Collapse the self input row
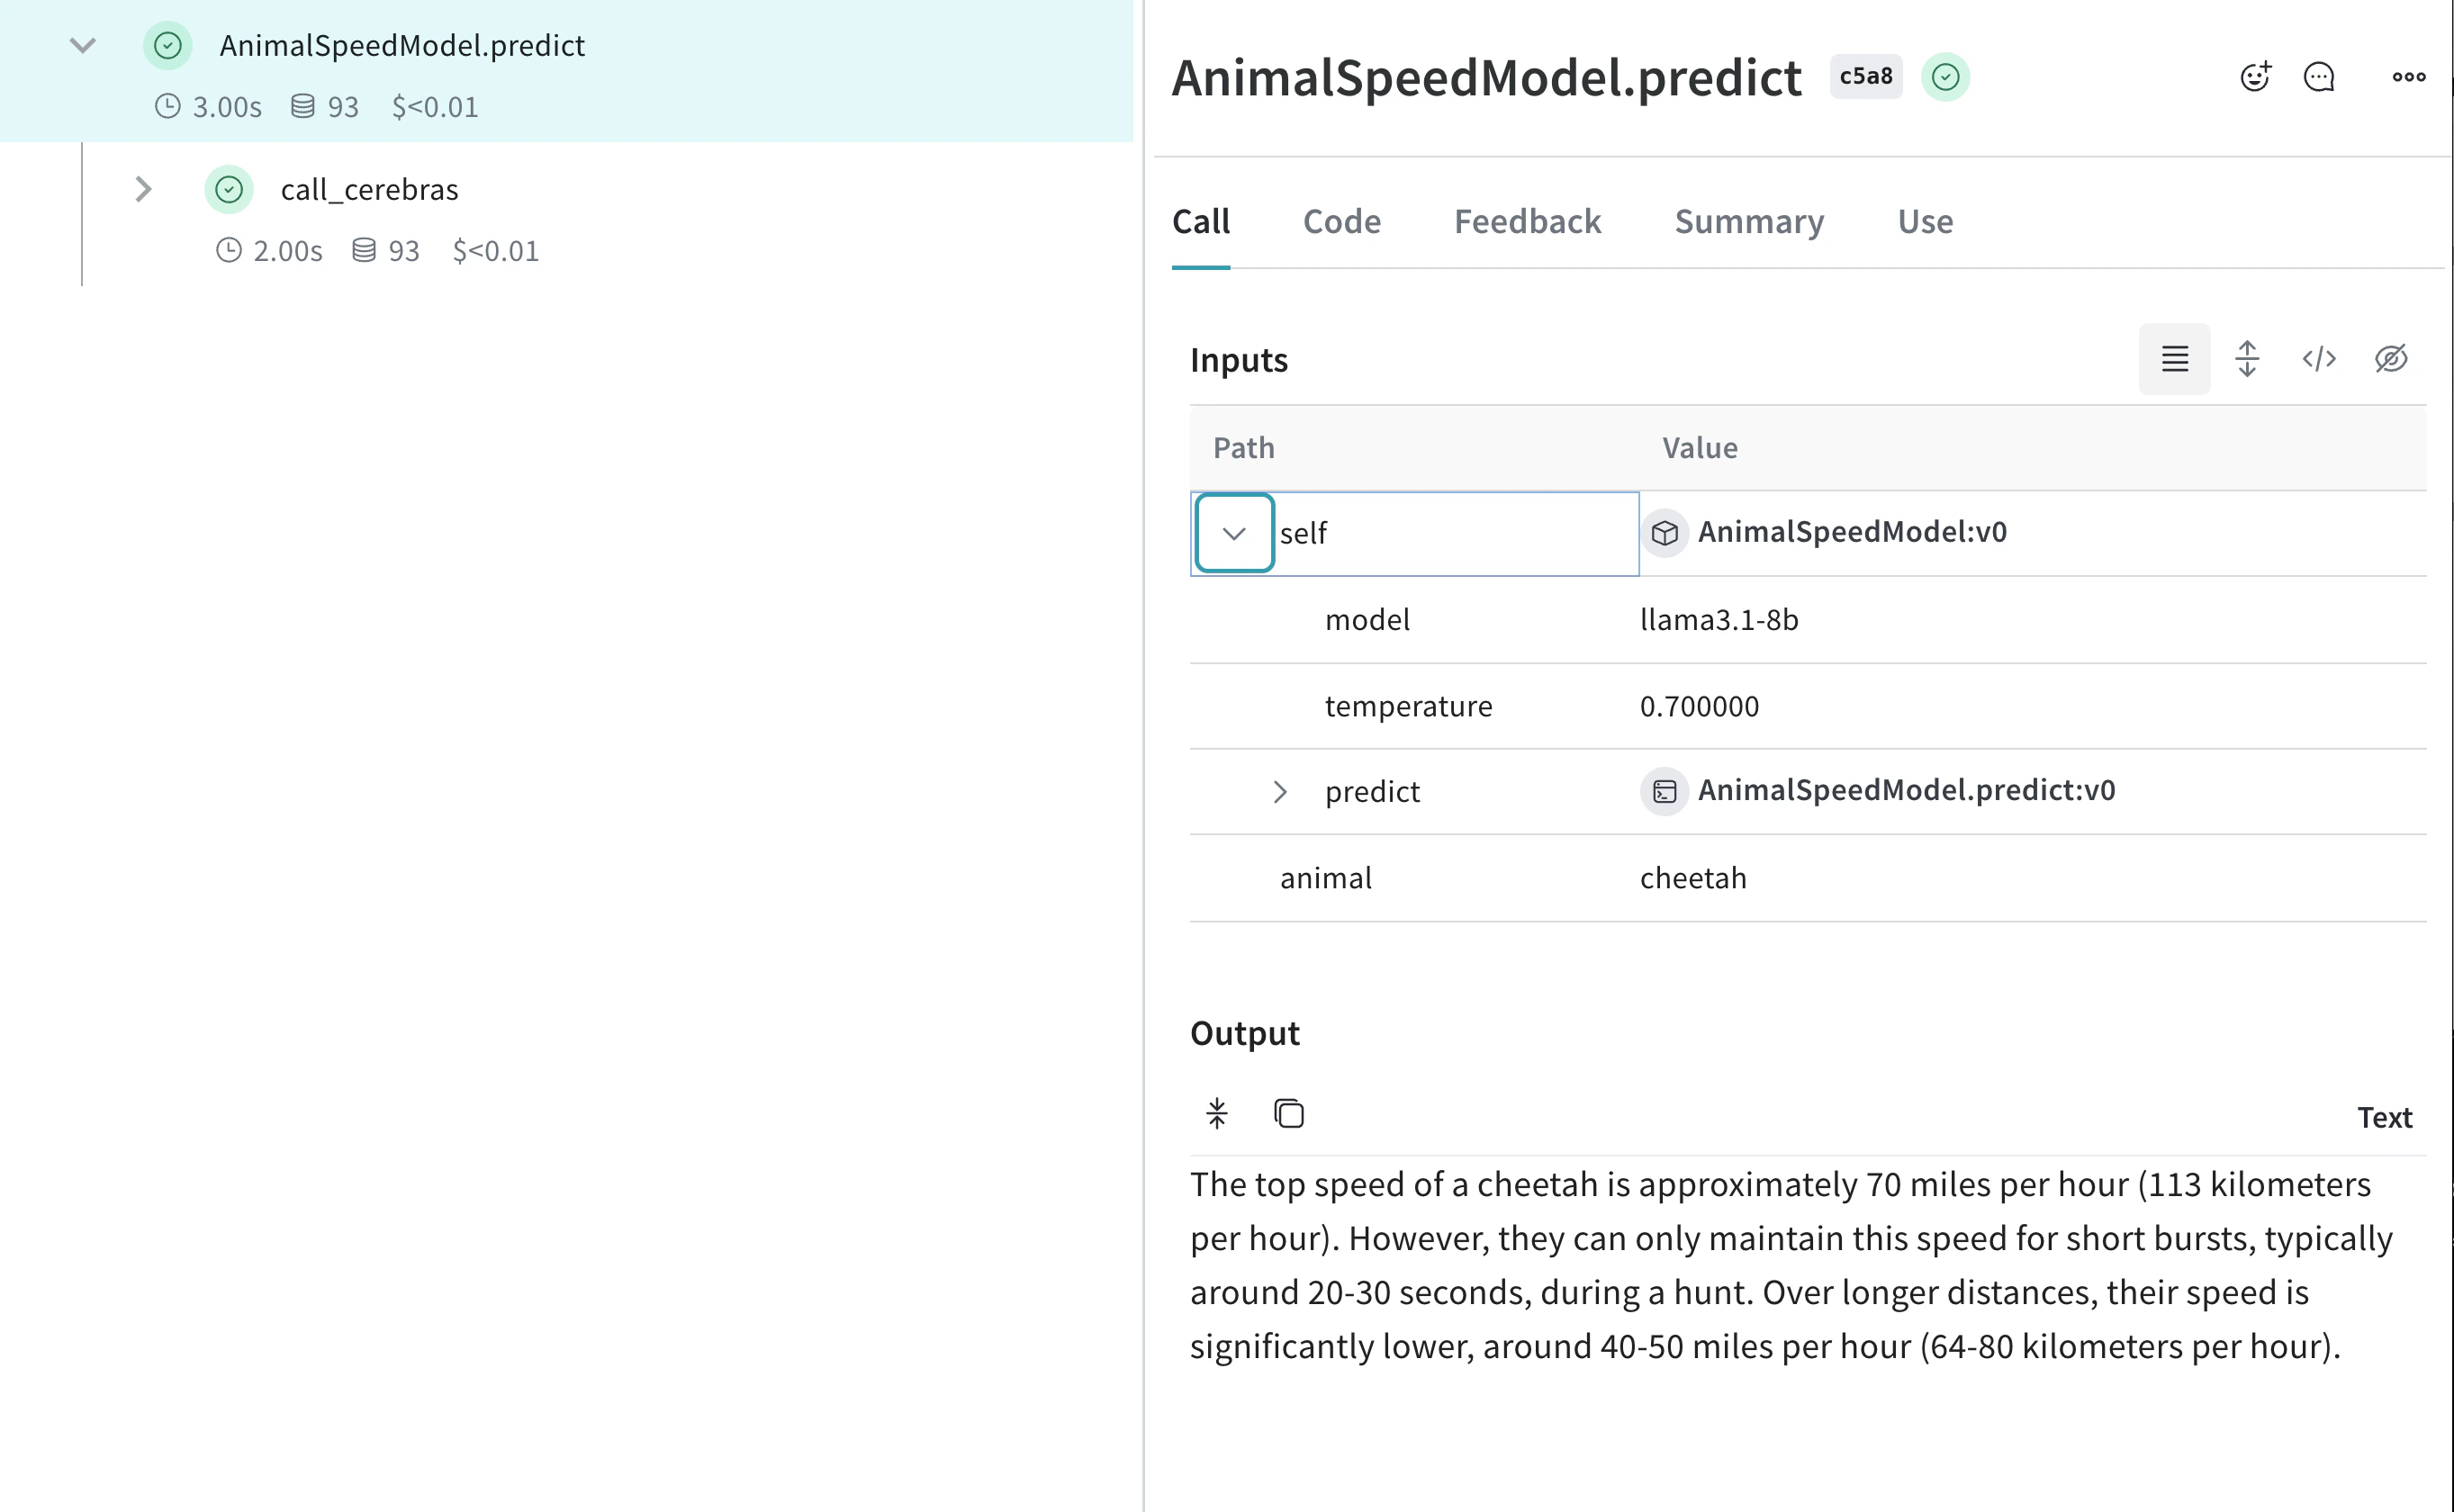Image resolution: width=2454 pixels, height=1512 pixels. point(1234,534)
